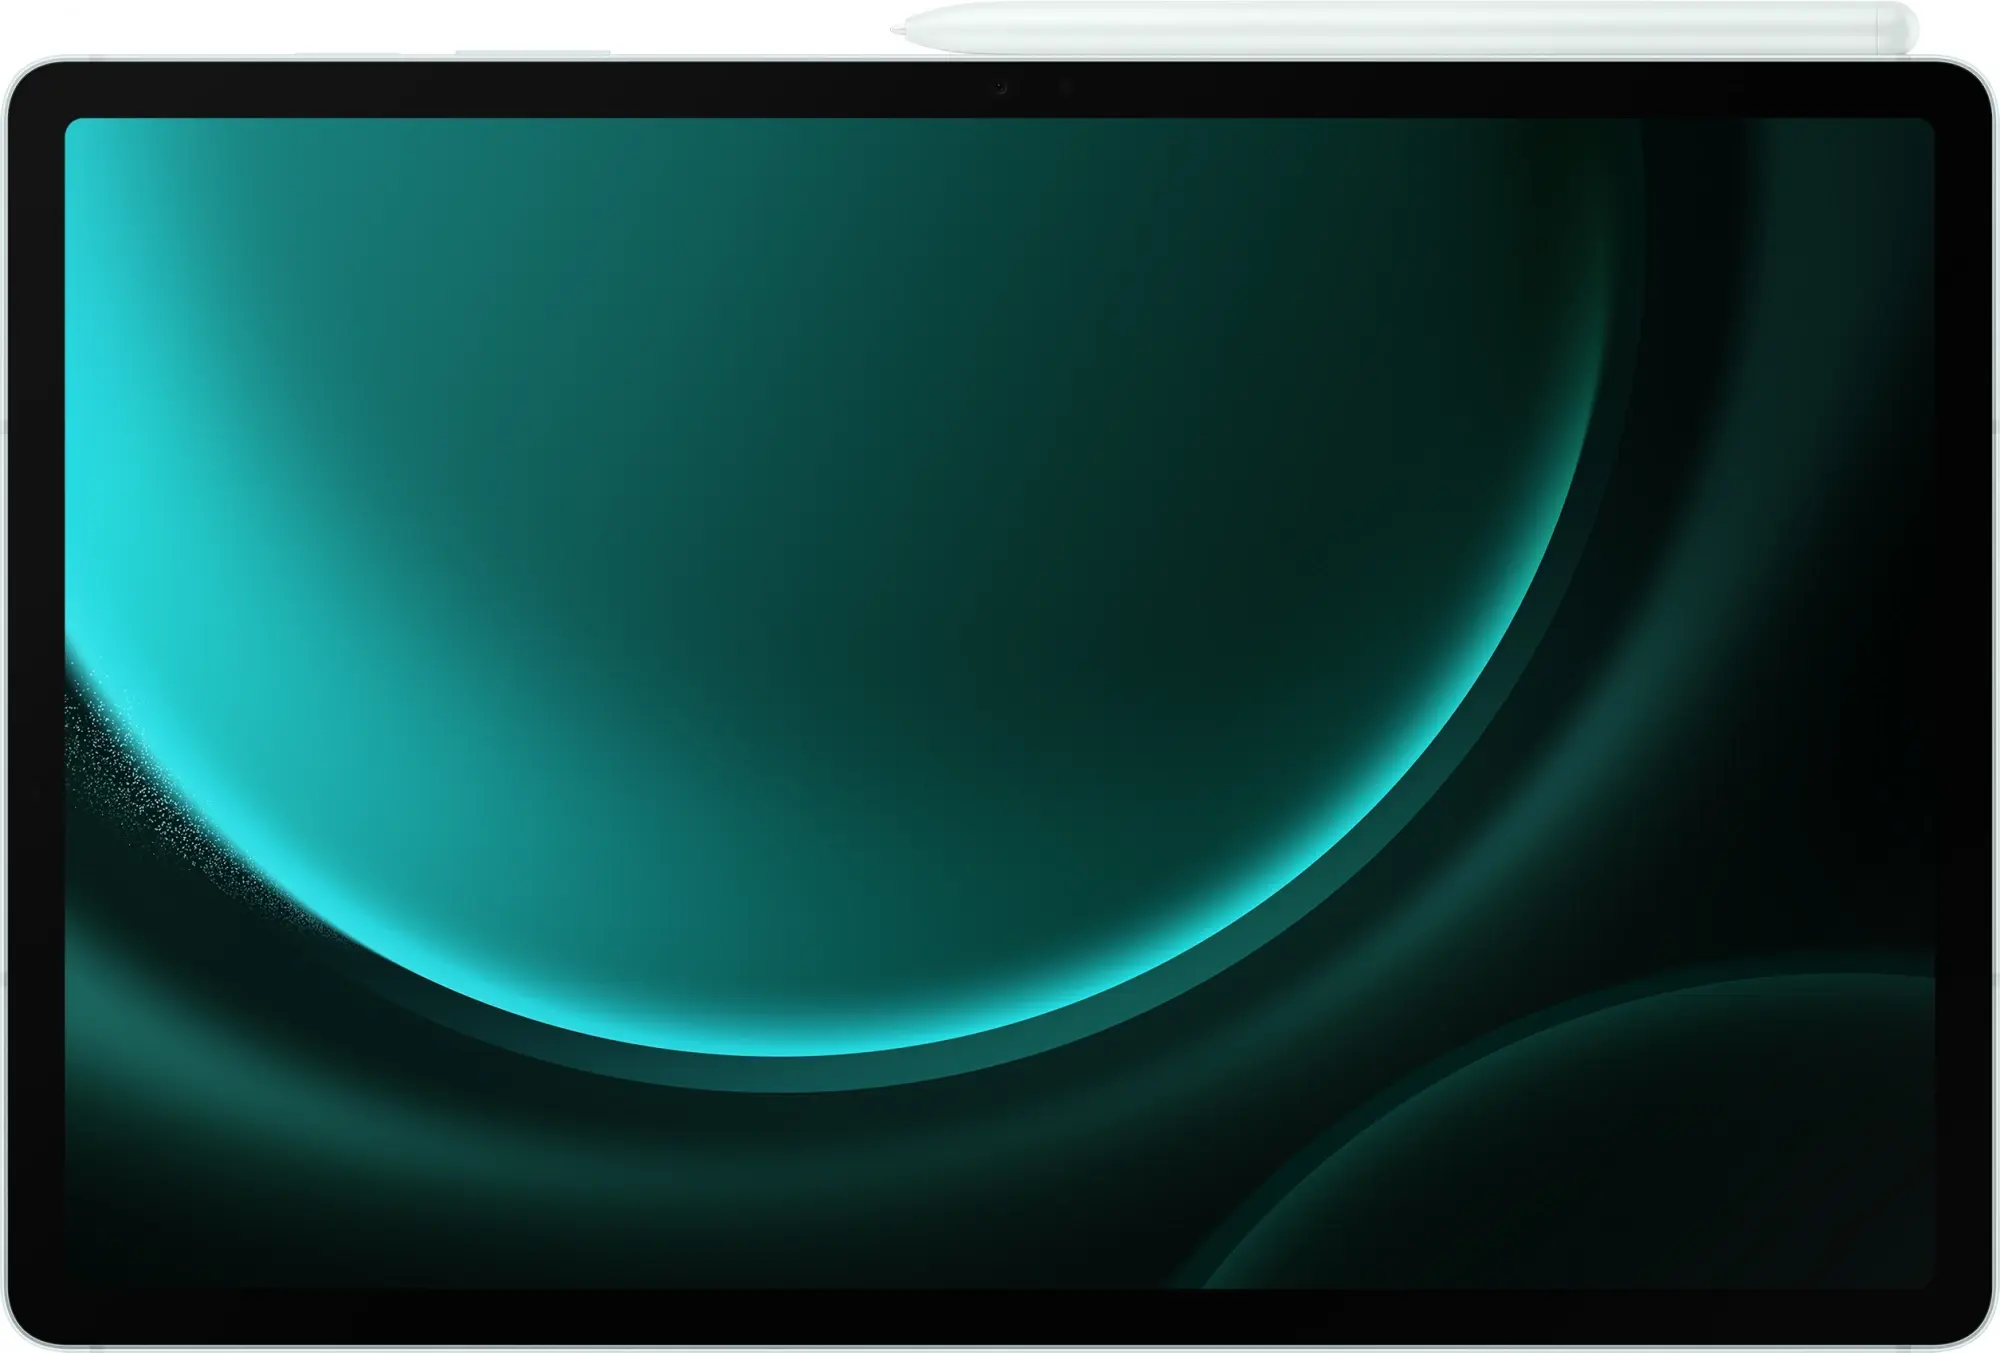Click the sensor beside the front camera
Viewport: 2000px width, 1353px height.
[x=1065, y=88]
